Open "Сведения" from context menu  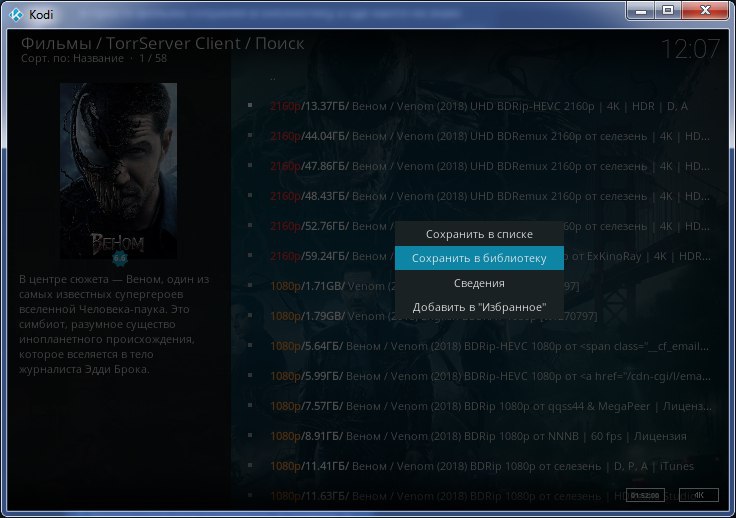click(x=479, y=283)
